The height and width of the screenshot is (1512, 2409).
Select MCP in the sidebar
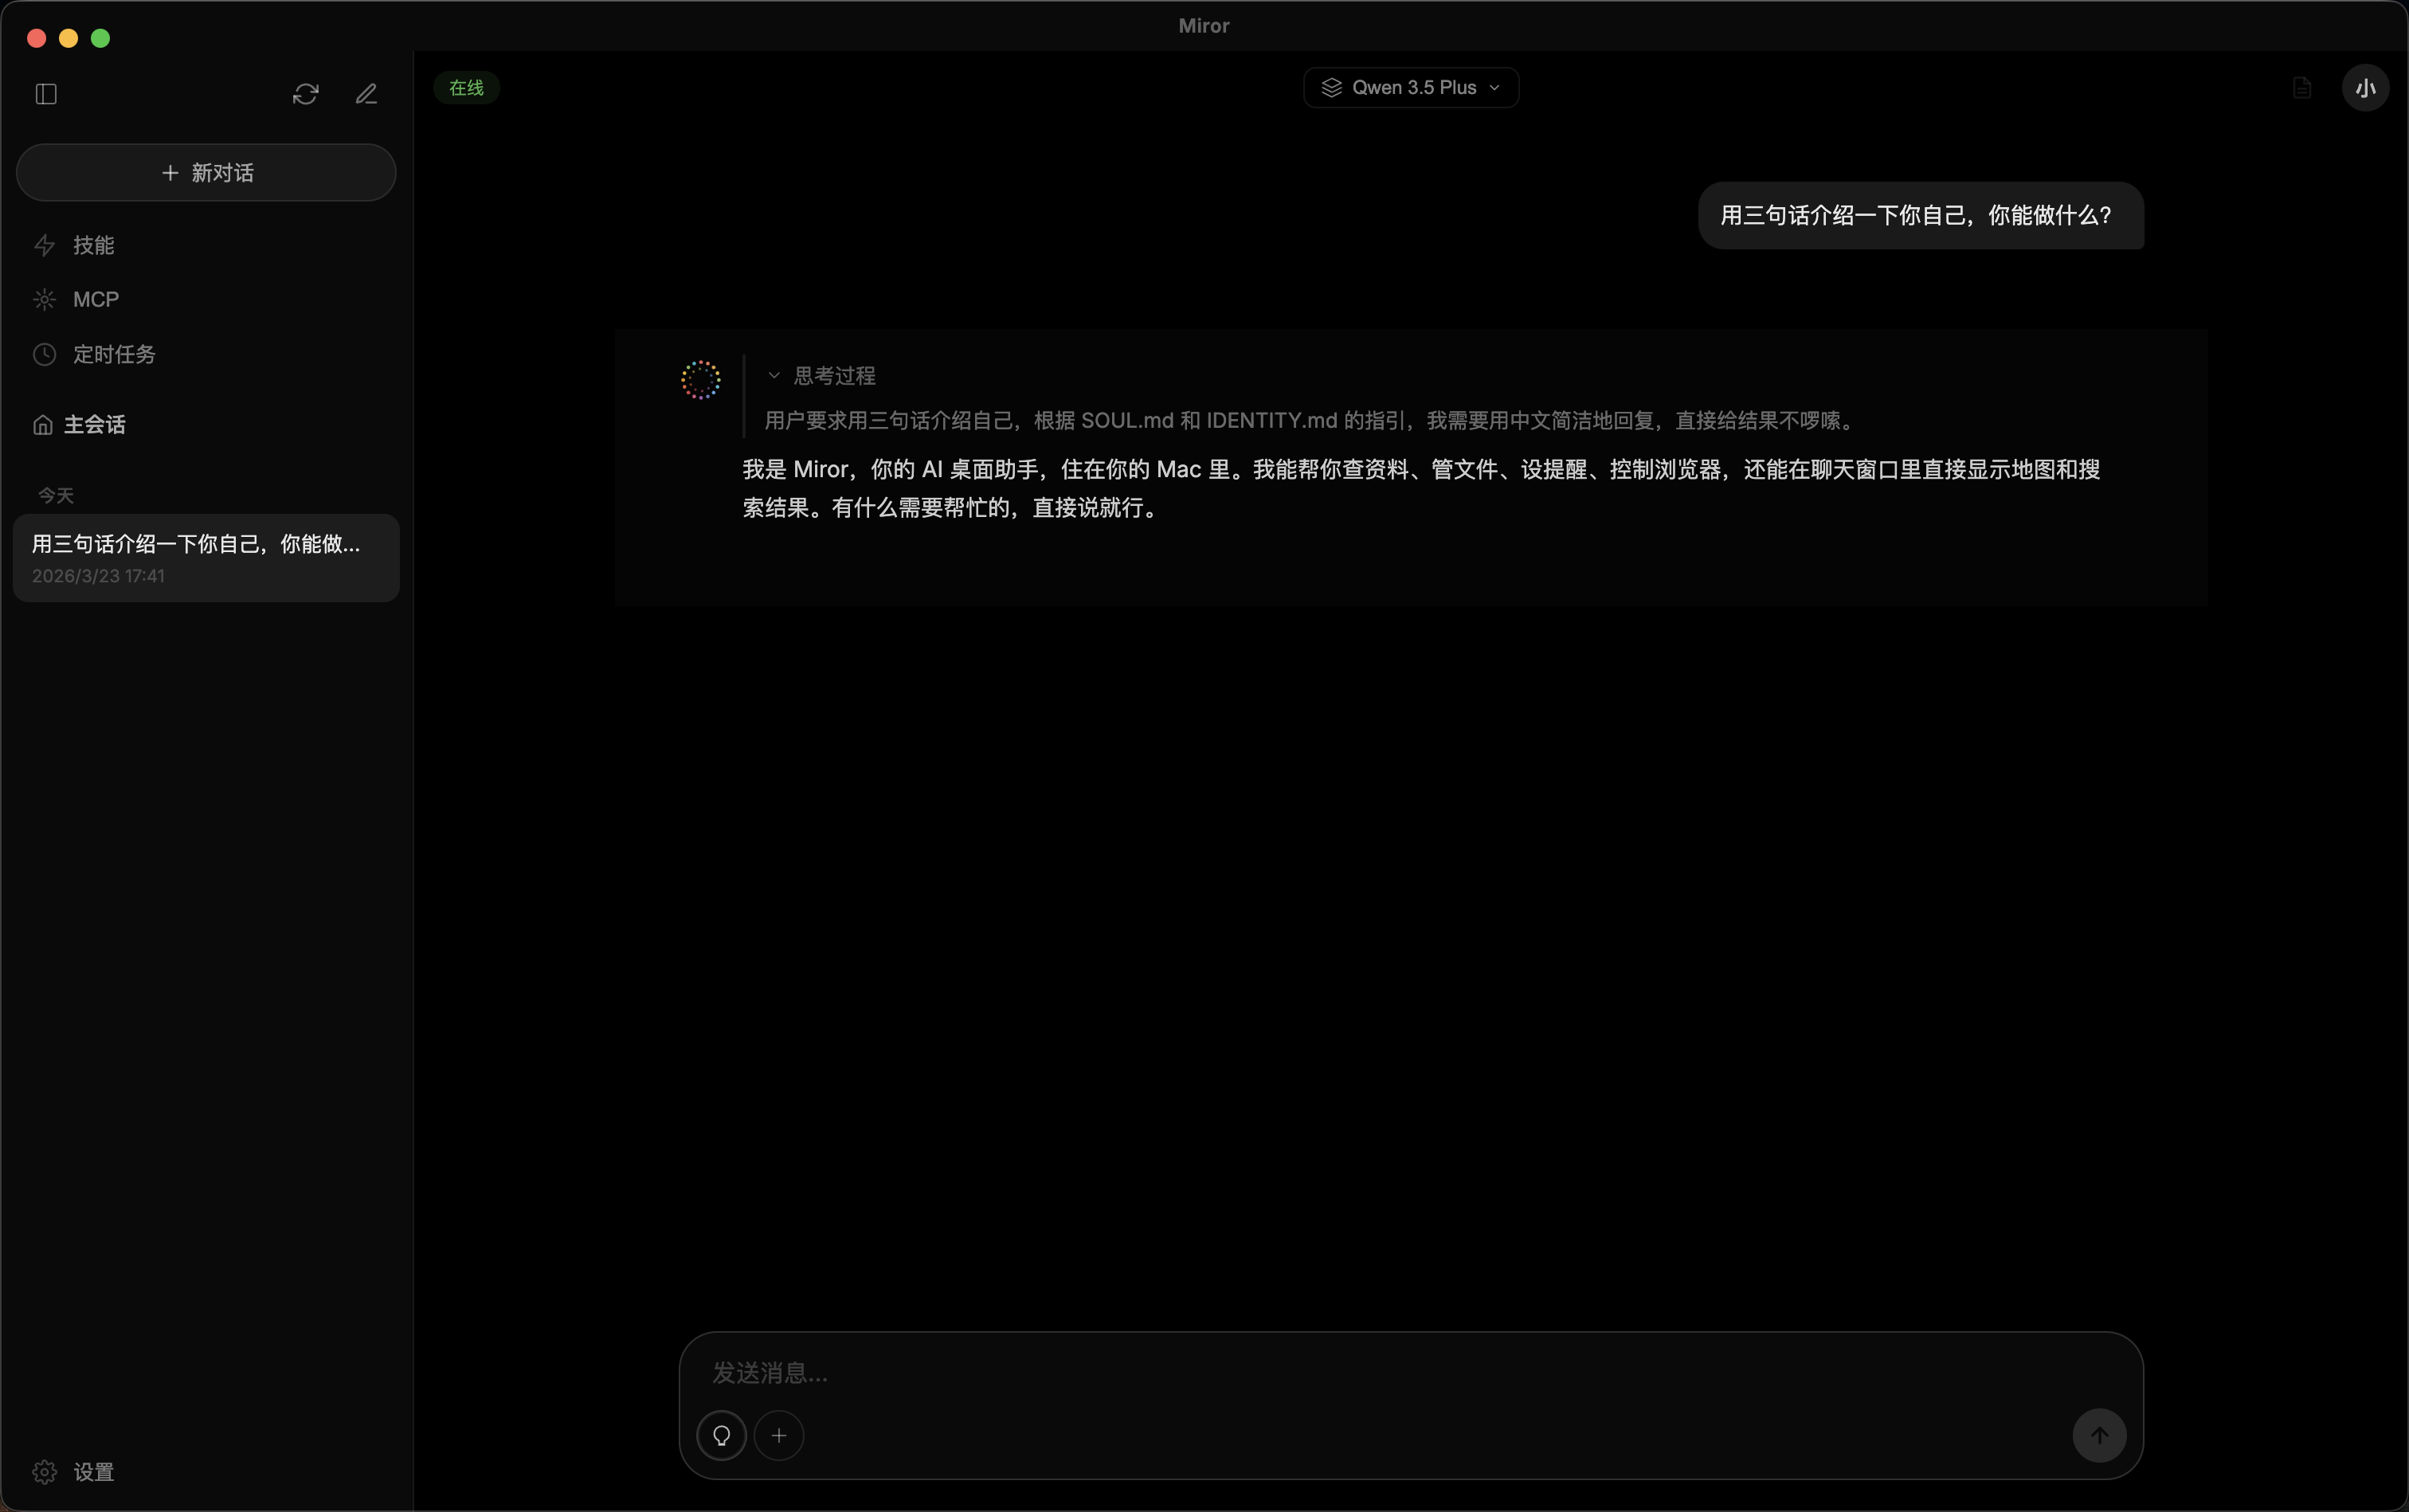(93, 299)
